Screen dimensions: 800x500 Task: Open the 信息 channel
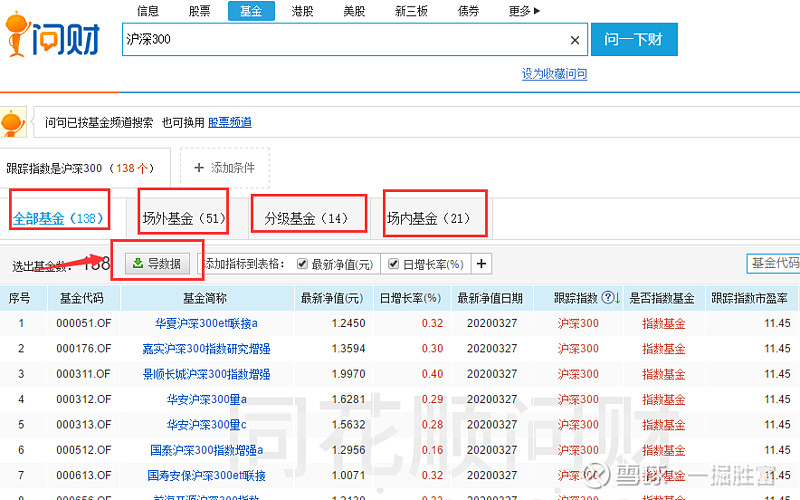[148, 11]
